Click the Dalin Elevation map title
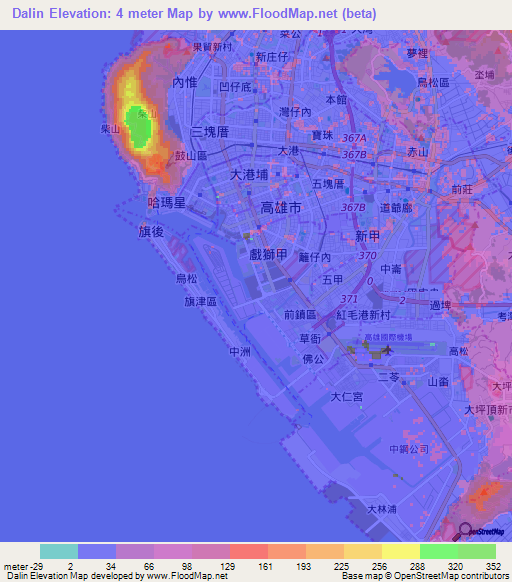This screenshot has height=582, width=512. point(194,14)
